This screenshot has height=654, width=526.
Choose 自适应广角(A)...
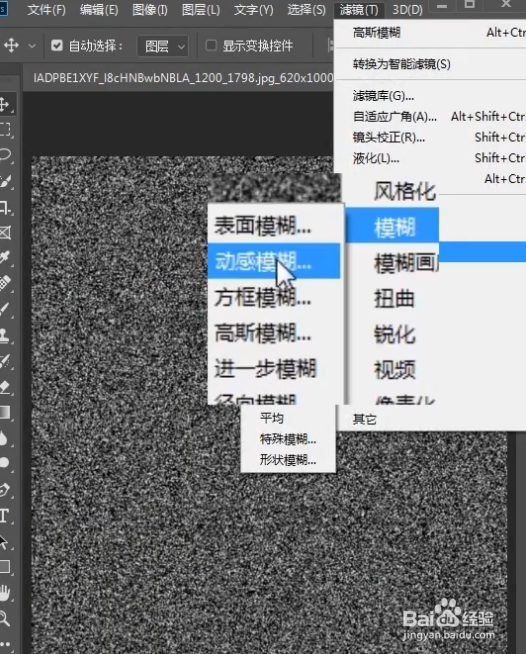(430, 116)
